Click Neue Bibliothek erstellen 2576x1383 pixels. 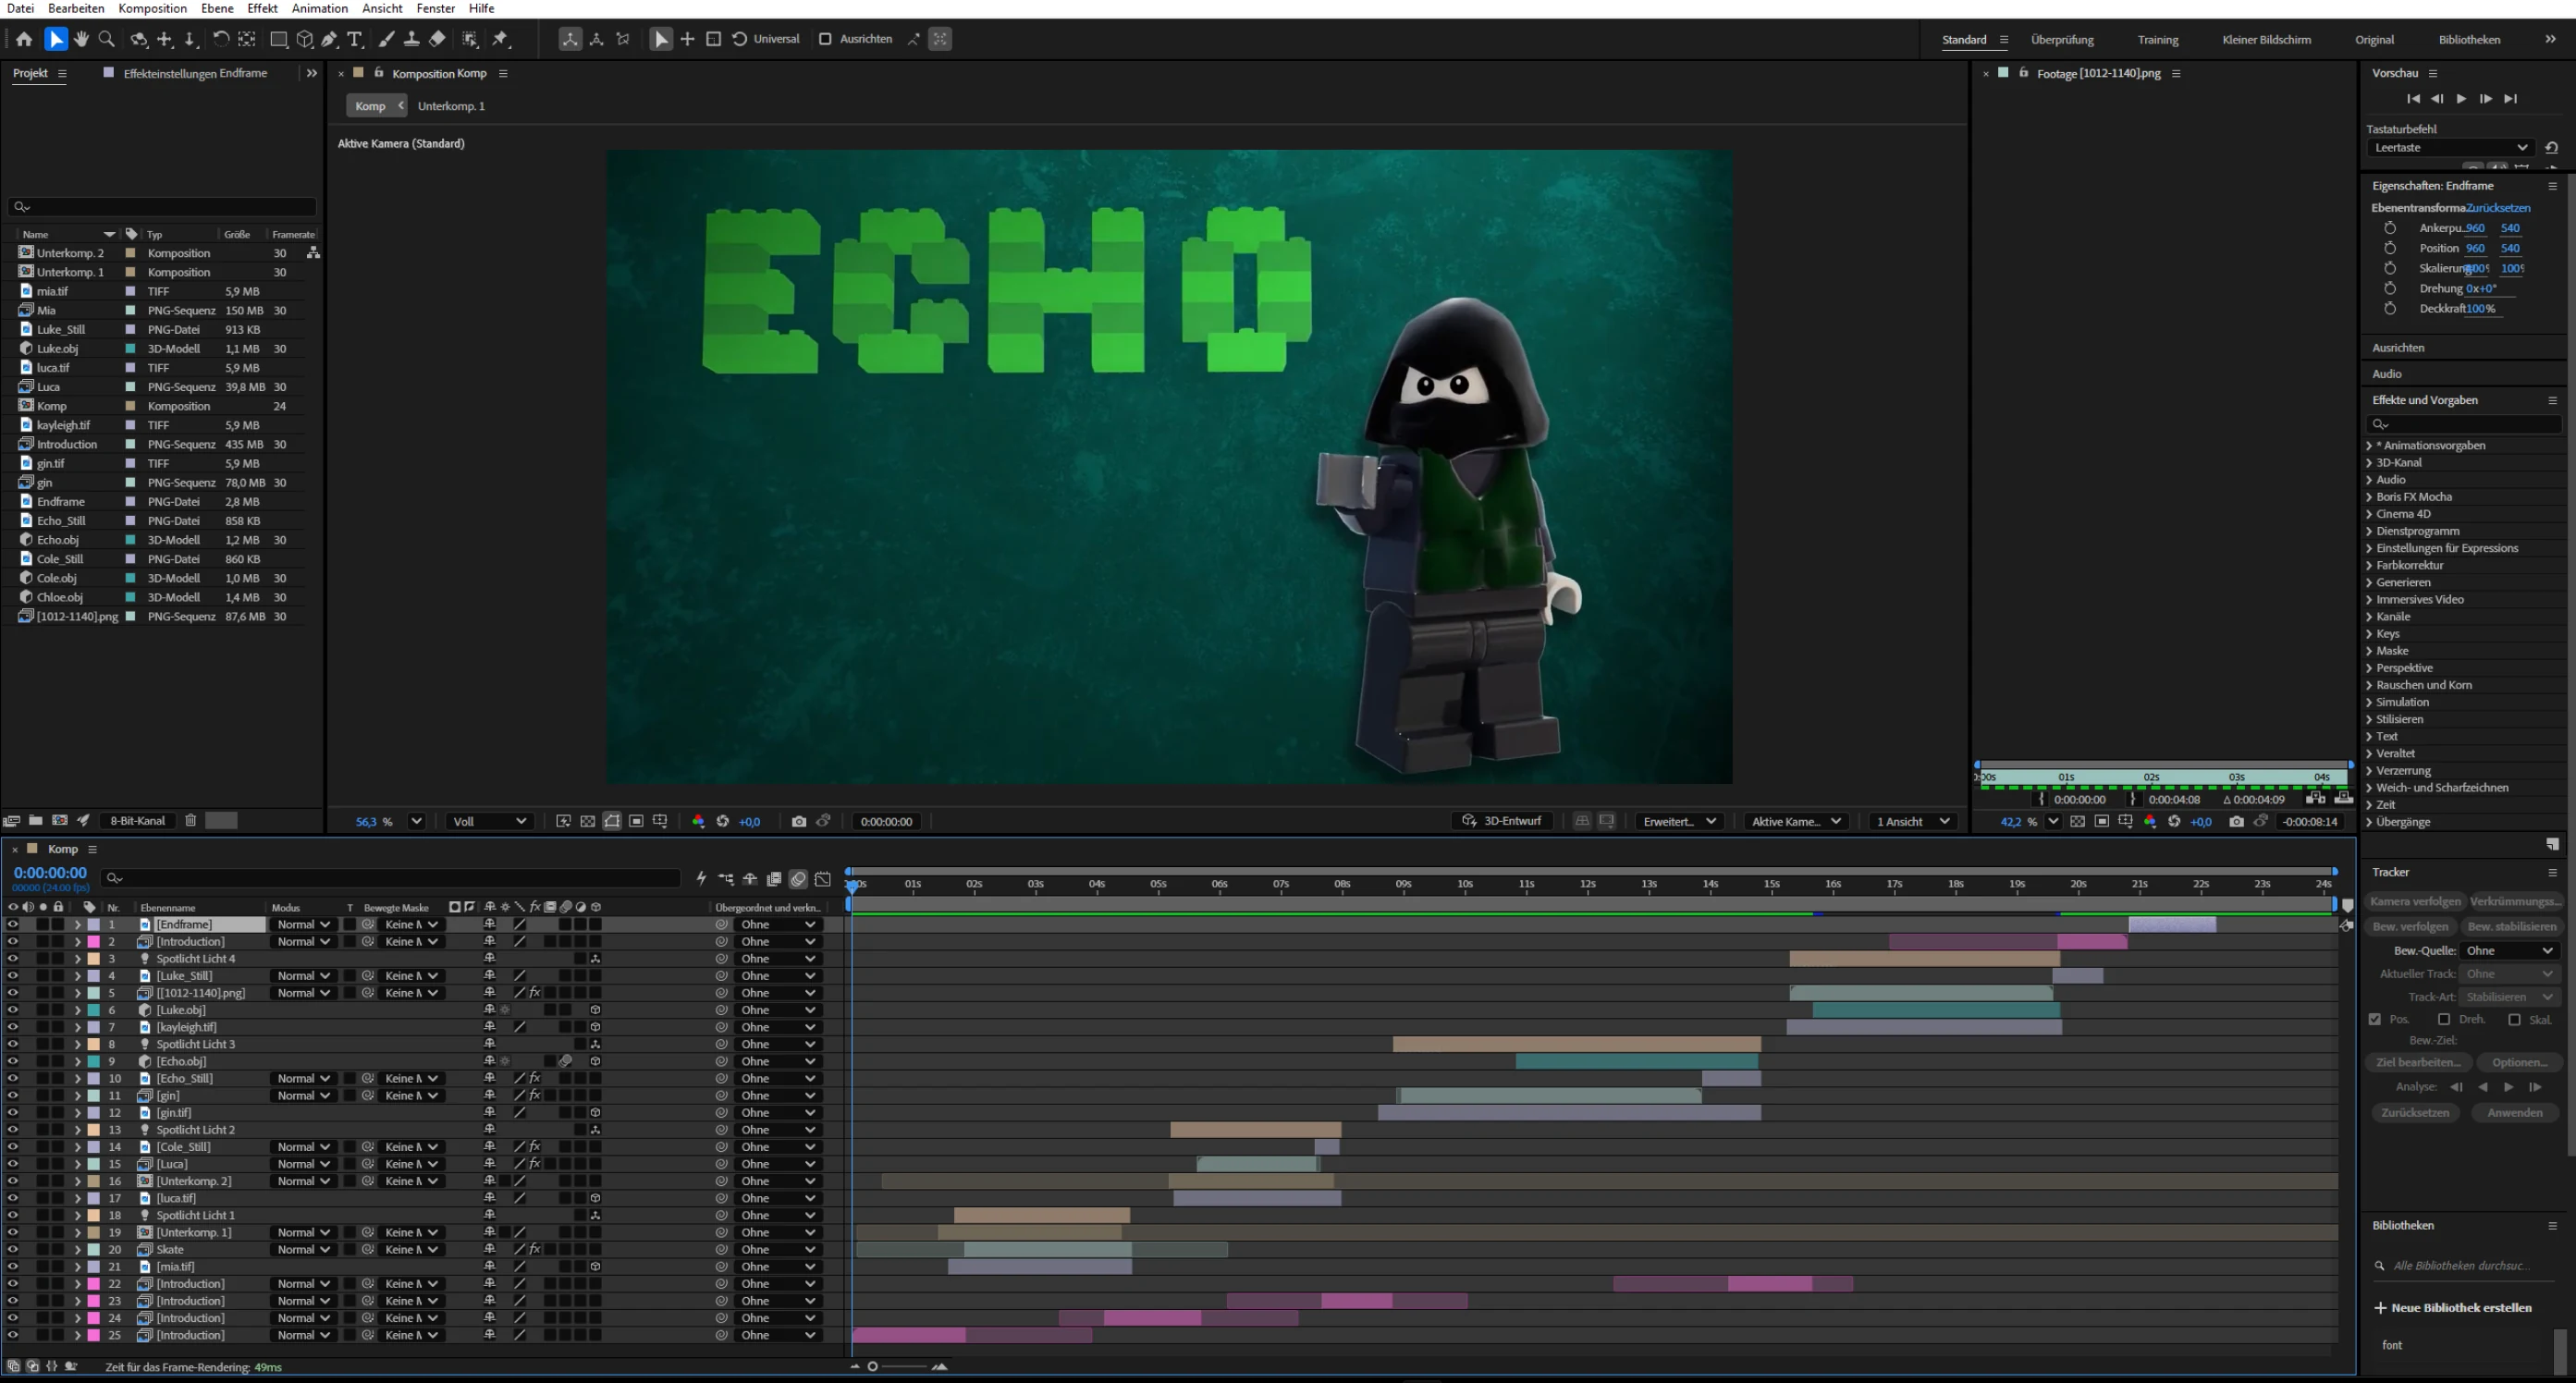[x=2453, y=1307]
